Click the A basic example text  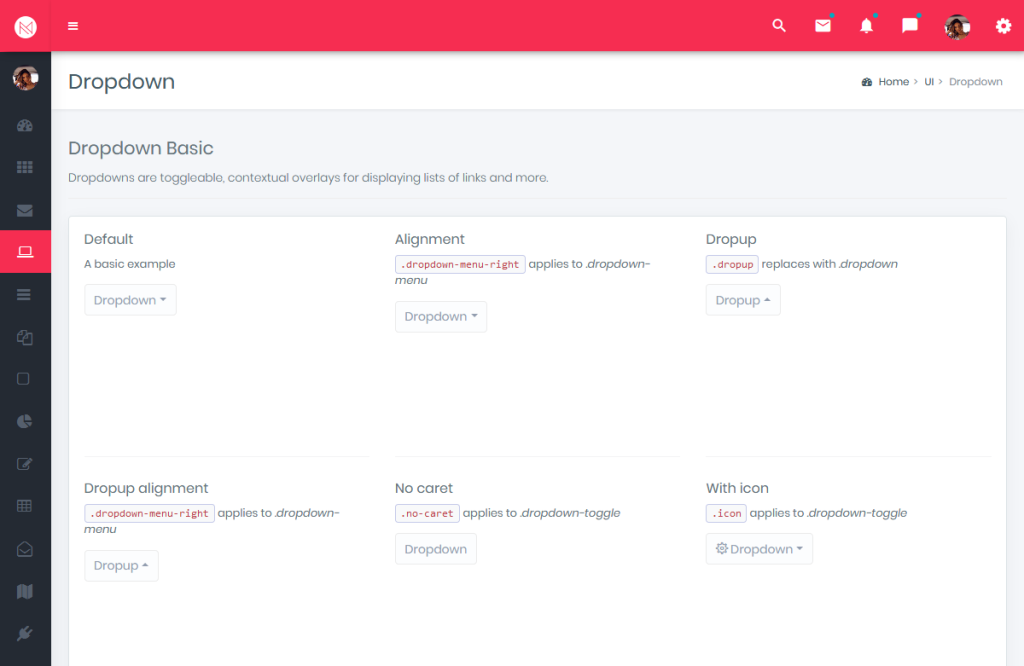coord(129,264)
